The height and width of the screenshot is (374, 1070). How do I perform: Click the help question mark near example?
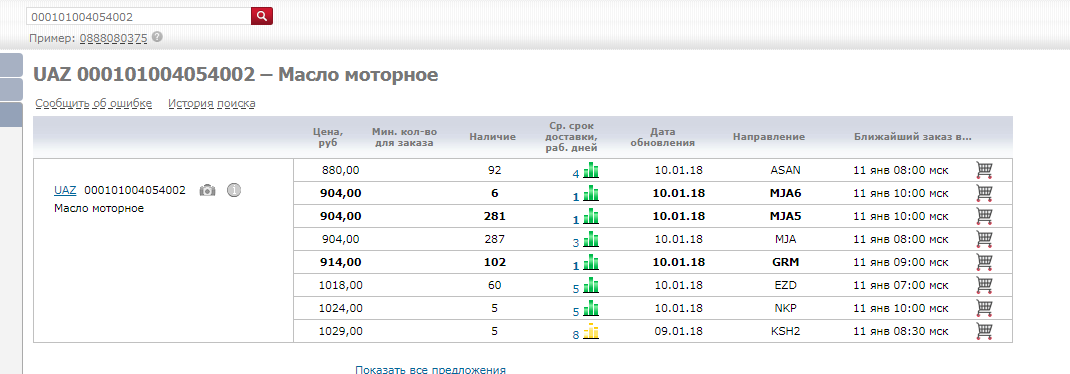(158, 38)
